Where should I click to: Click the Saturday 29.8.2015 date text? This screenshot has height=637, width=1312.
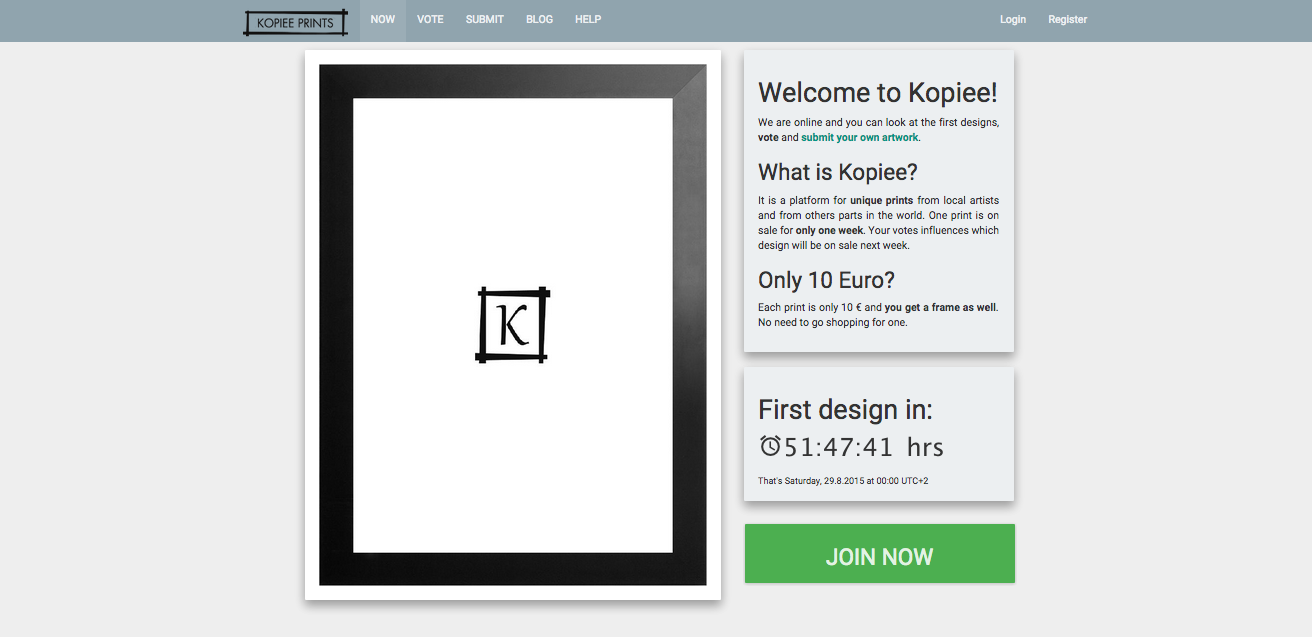pos(843,480)
